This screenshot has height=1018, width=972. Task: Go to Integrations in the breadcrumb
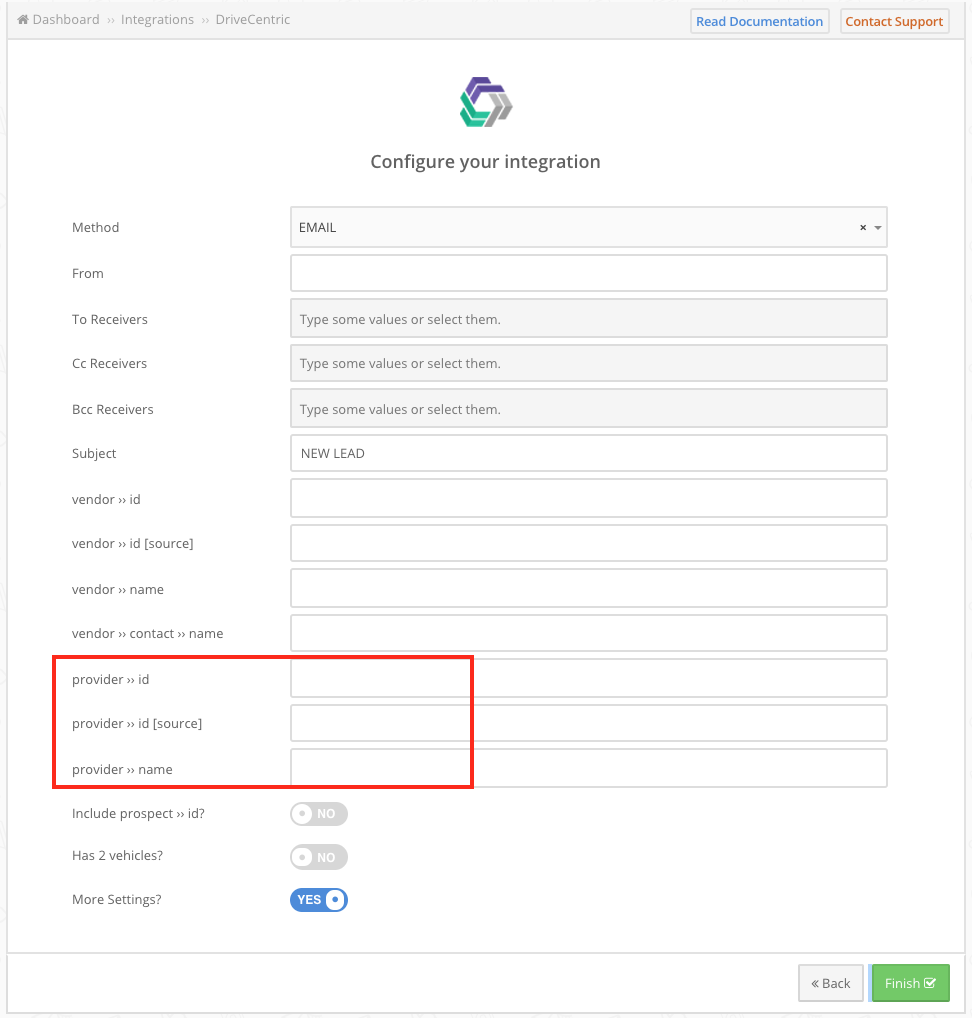(x=157, y=19)
